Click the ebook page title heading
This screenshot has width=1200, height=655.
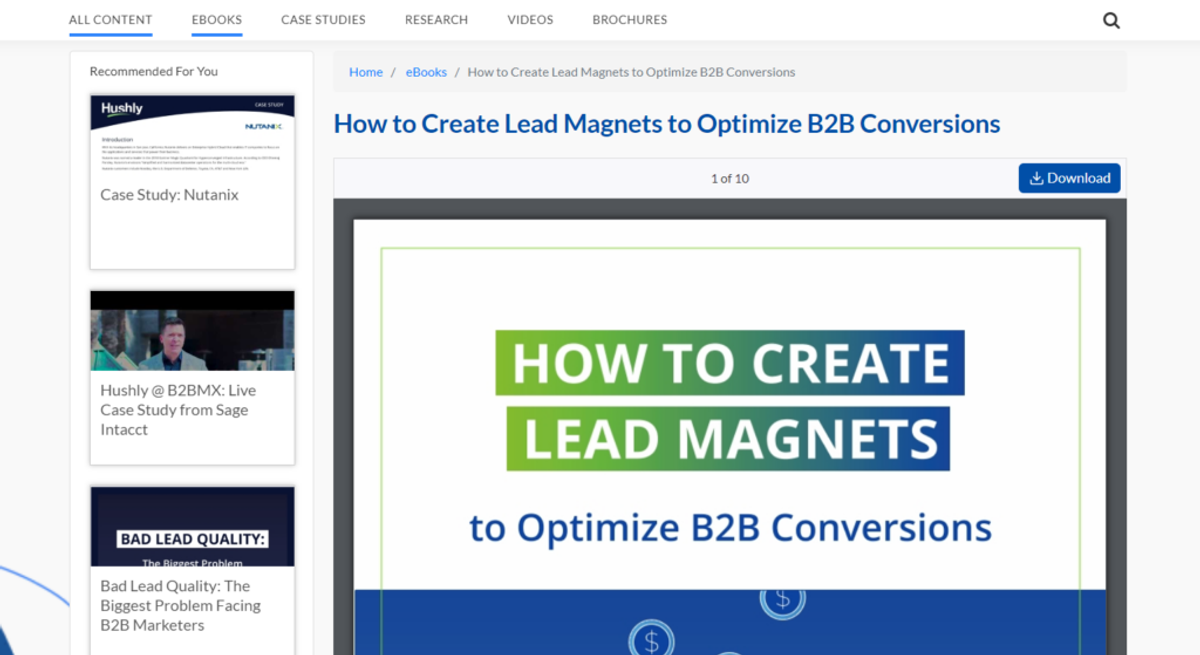[x=667, y=124]
